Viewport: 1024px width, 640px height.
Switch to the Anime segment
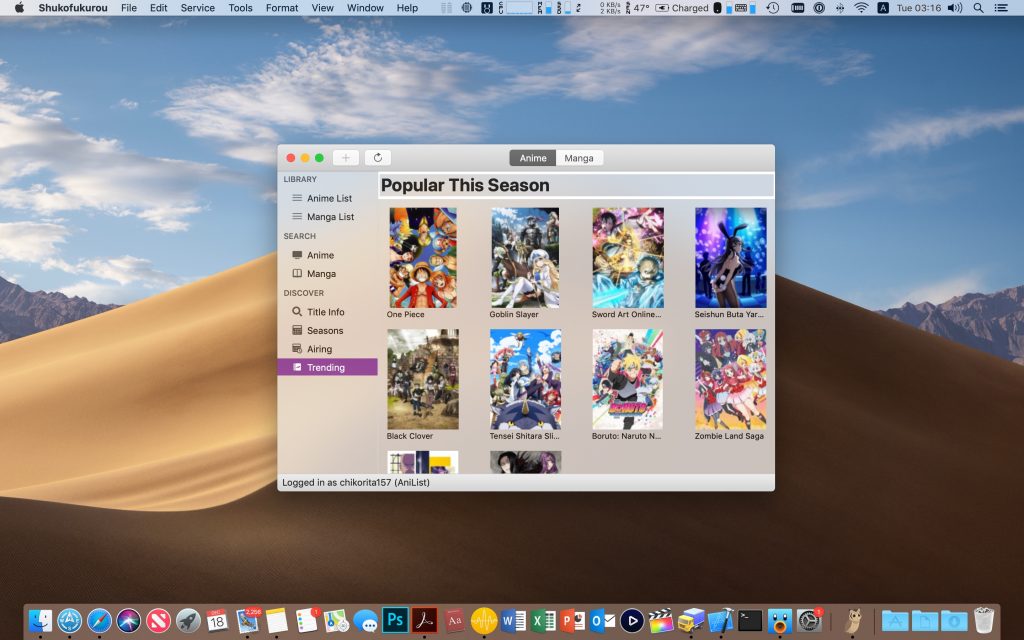(533, 158)
